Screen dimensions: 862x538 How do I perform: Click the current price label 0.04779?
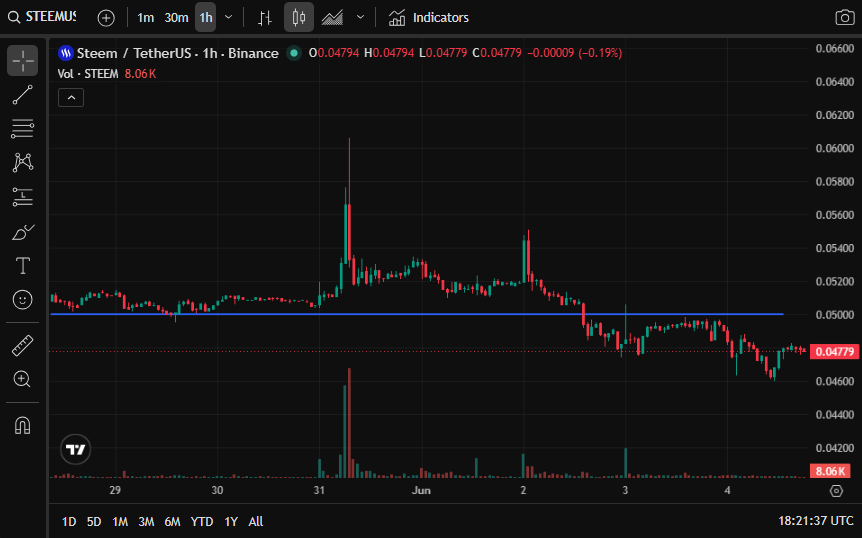coord(835,352)
